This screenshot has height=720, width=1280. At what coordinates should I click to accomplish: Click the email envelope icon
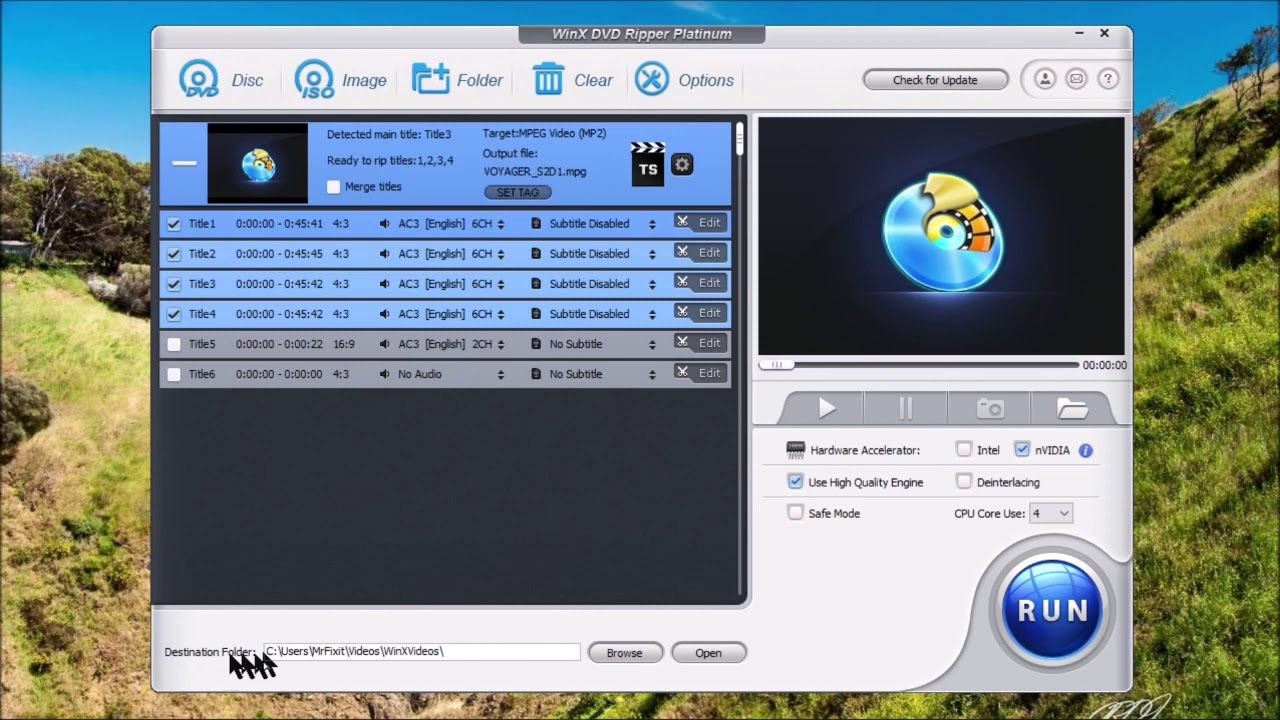(x=1076, y=79)
